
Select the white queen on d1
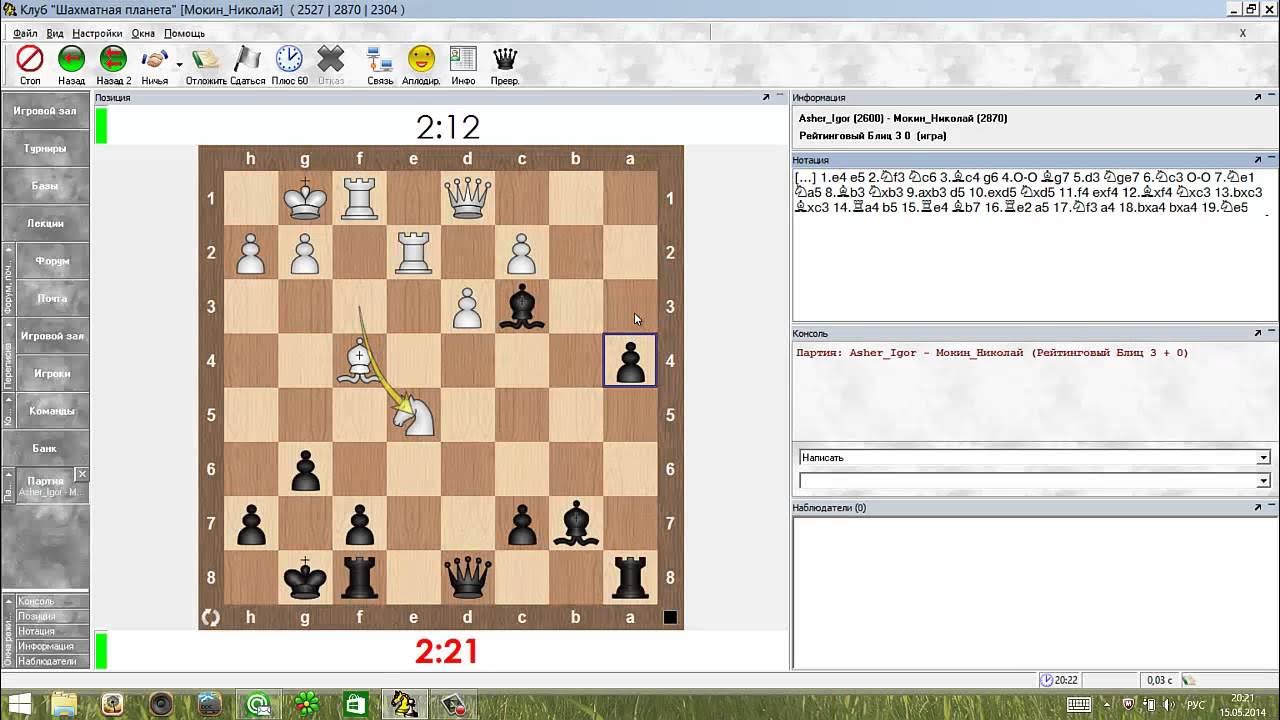(x=467, y=198)
